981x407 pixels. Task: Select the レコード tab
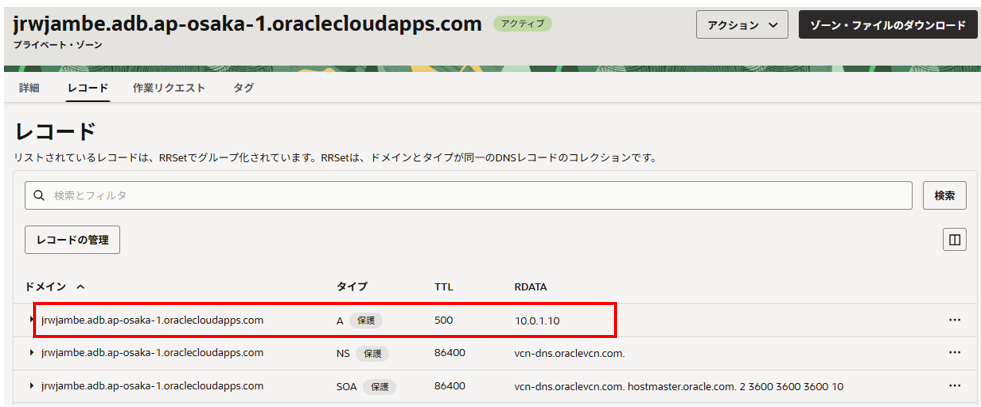pyautogui.click(x=88, y=88)
